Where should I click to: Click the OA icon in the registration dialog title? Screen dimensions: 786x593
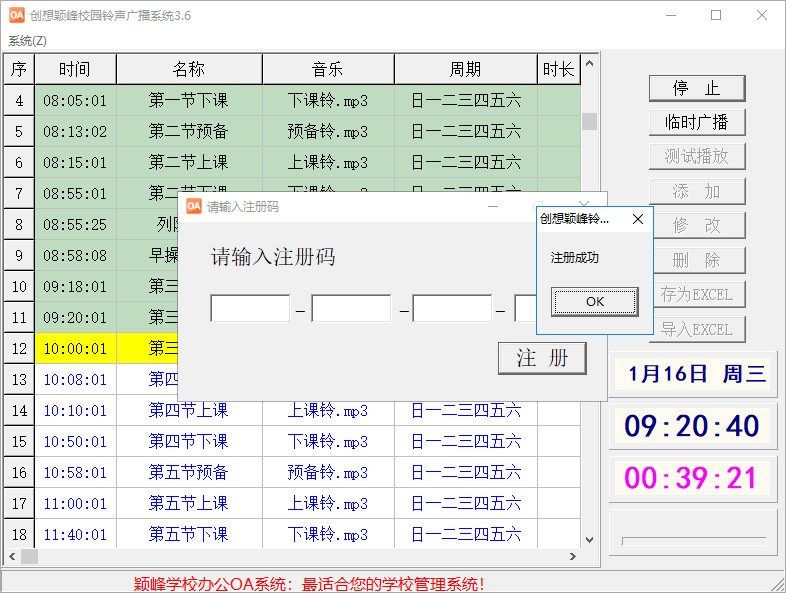(x=194, y=206)
